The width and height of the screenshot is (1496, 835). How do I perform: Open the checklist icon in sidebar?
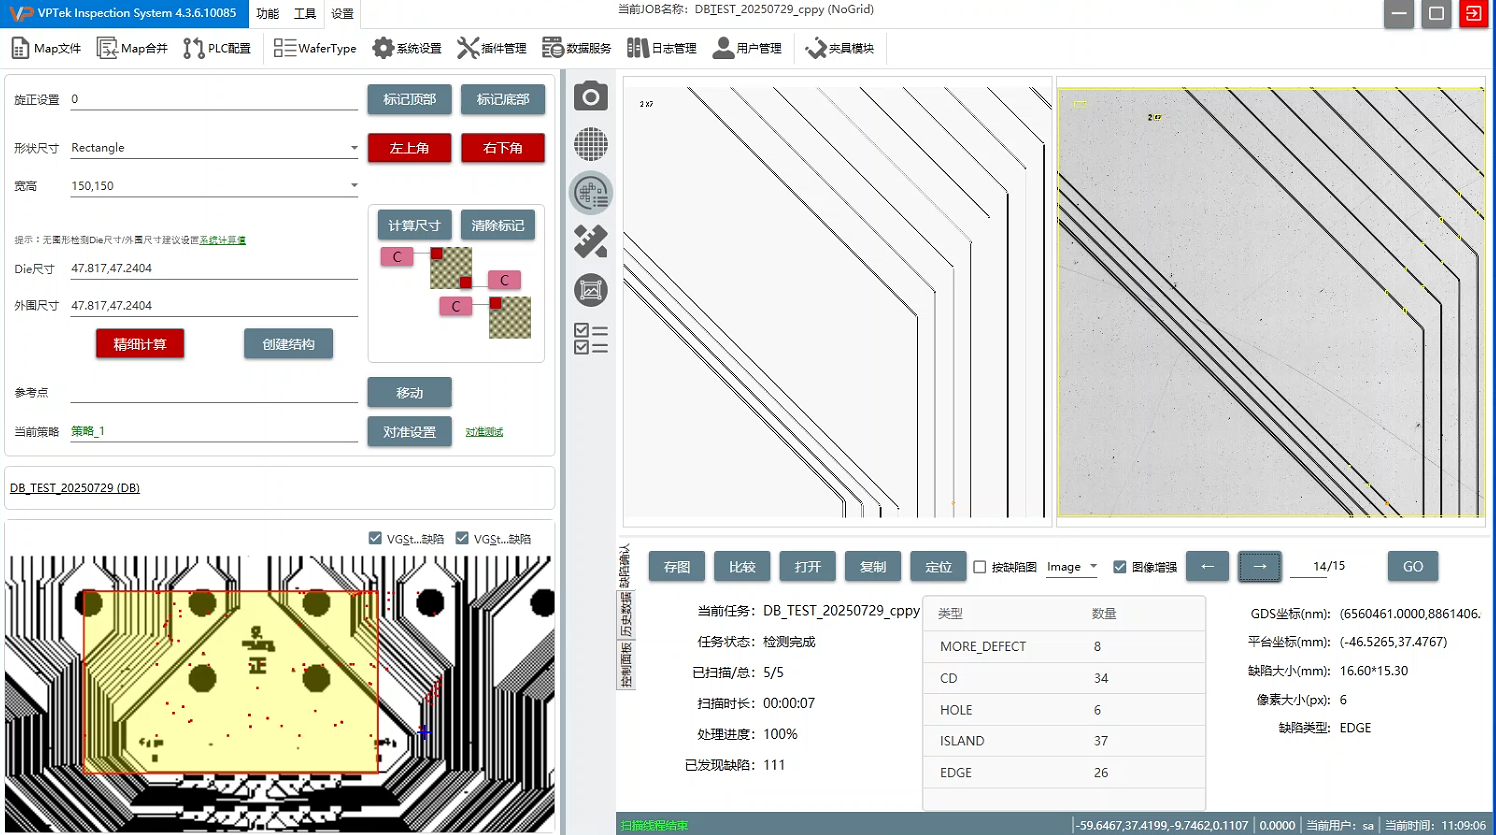click(x=590, y=339)
